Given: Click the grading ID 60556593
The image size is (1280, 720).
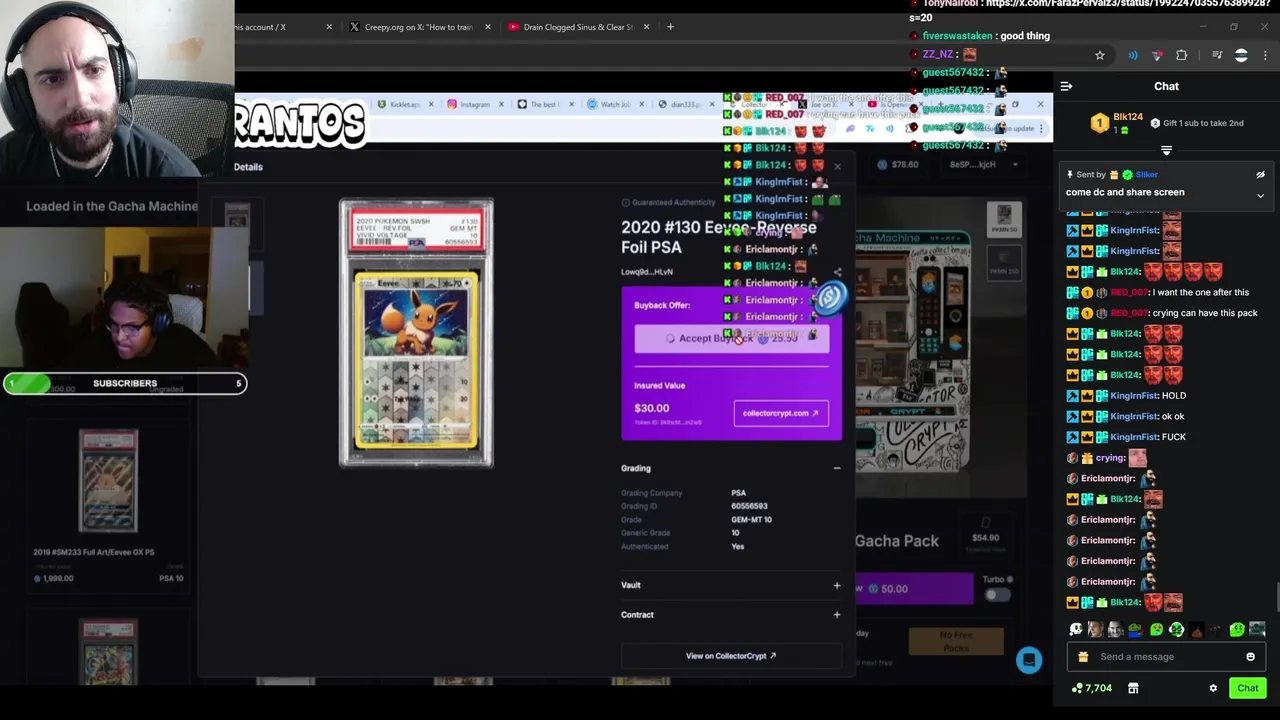Looking at the screenshot, I should tap(749, 506).
